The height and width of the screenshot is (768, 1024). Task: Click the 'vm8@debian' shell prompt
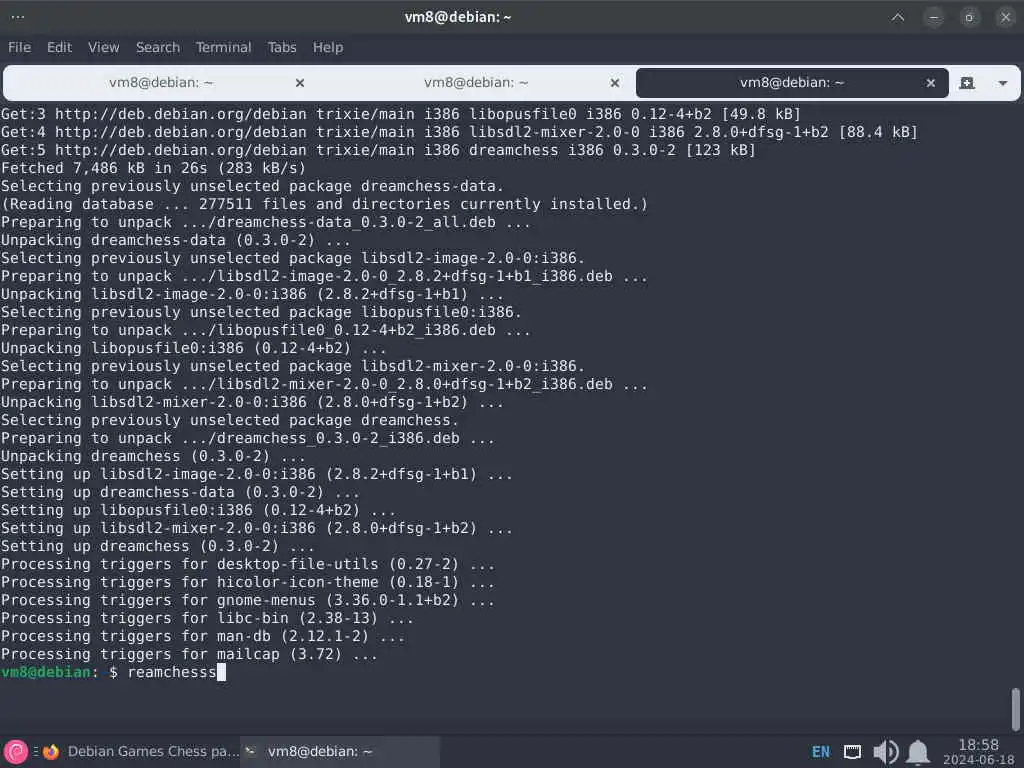pos(49,672)
